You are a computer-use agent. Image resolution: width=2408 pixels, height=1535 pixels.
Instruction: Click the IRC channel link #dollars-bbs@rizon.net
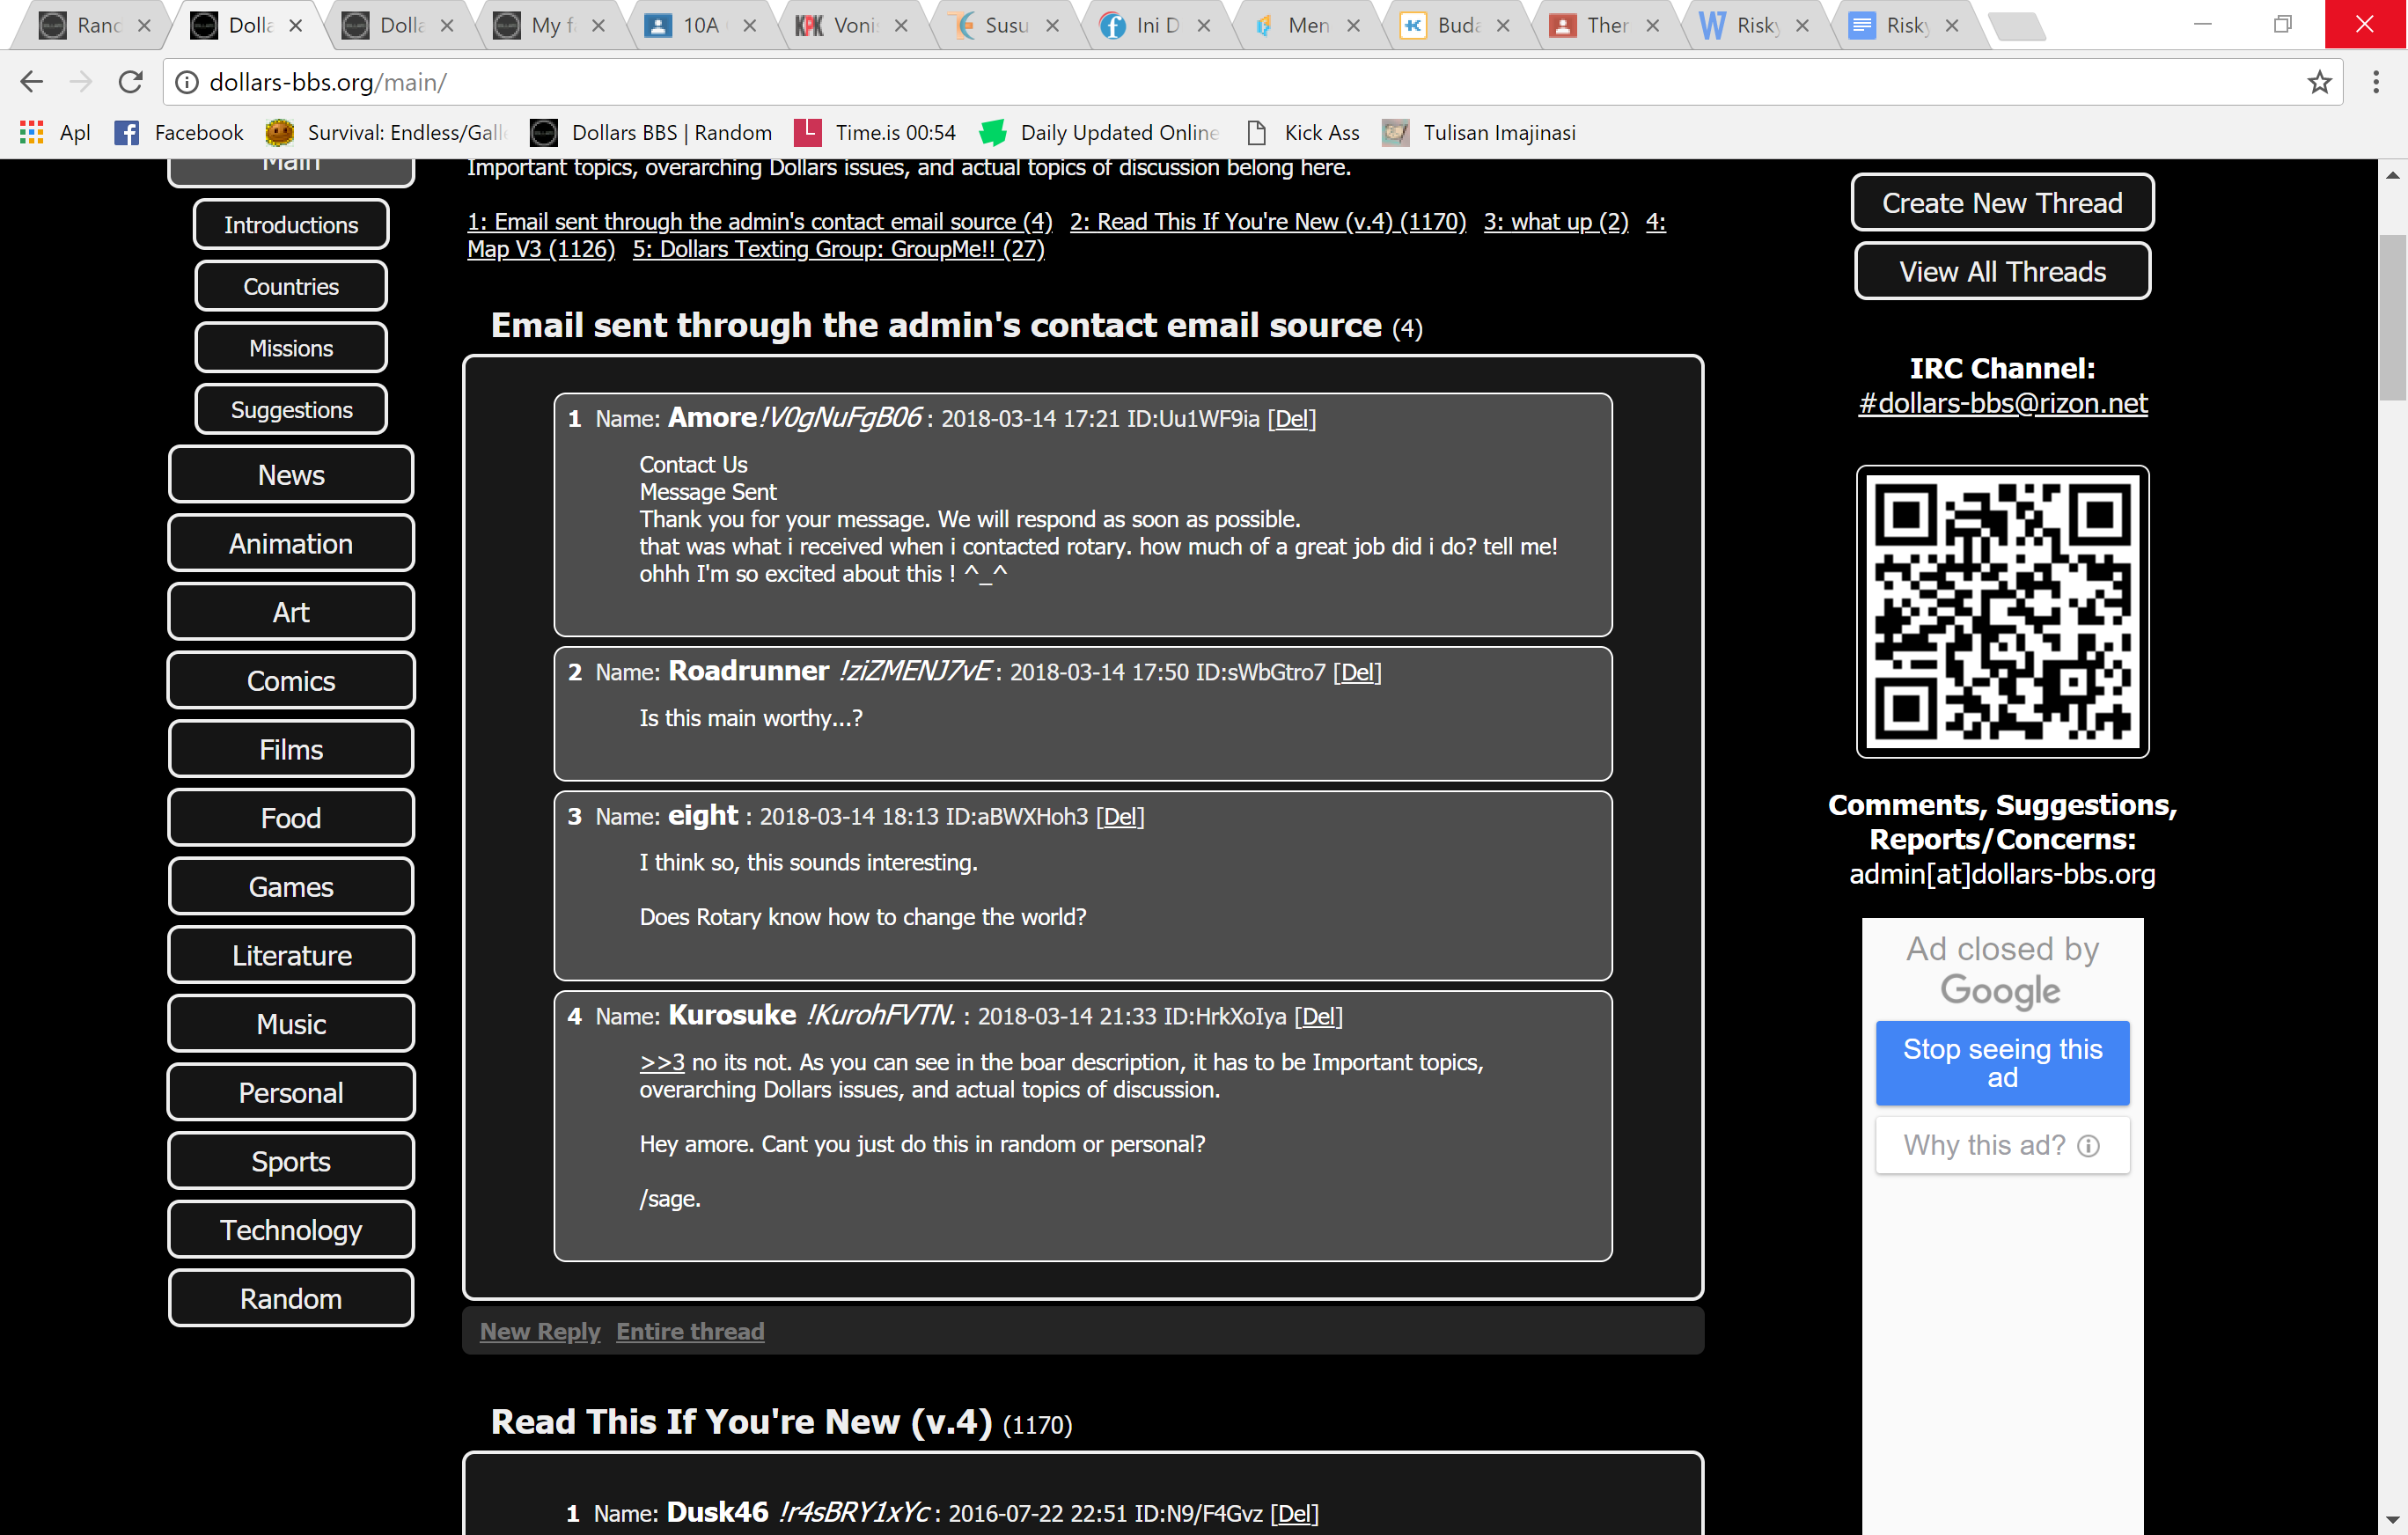click(x=2001, y=403)
